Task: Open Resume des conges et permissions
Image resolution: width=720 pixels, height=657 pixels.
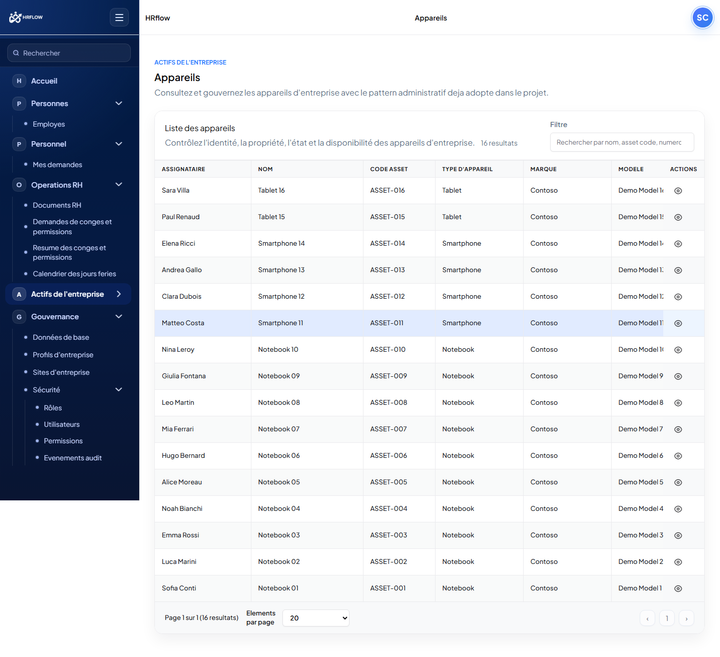Action: (x=69, y=253)
